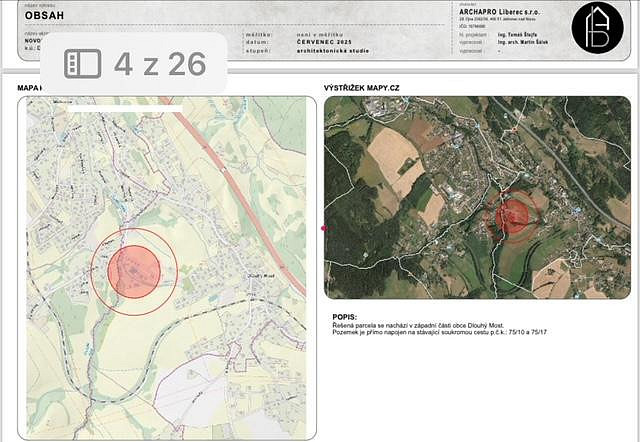Click the "architektonická studie" label

332,50
